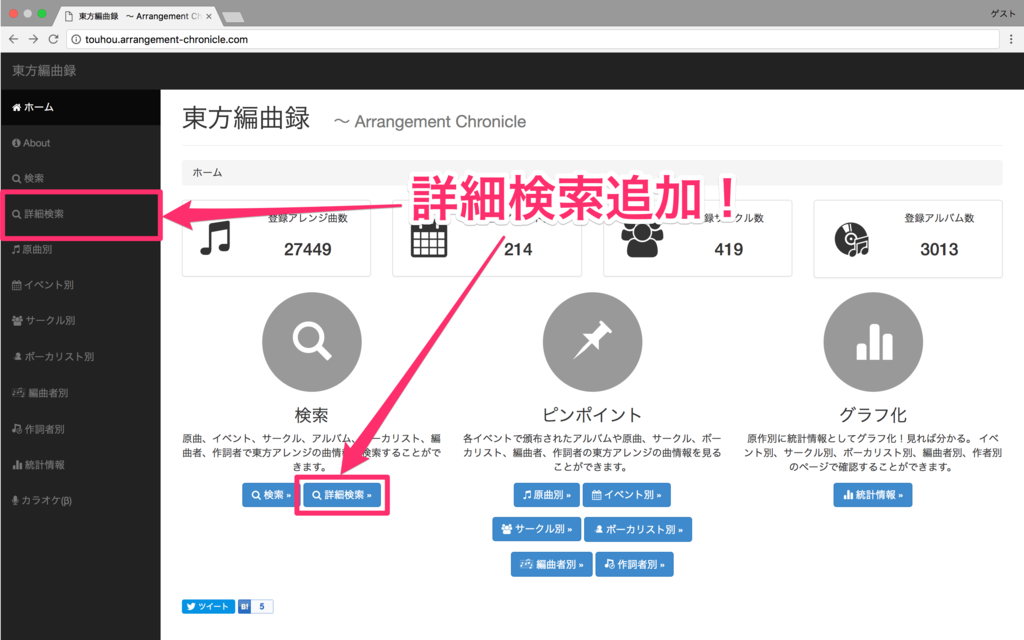Click the number 419
The image size is (1024, 640).
coord(729,249)
